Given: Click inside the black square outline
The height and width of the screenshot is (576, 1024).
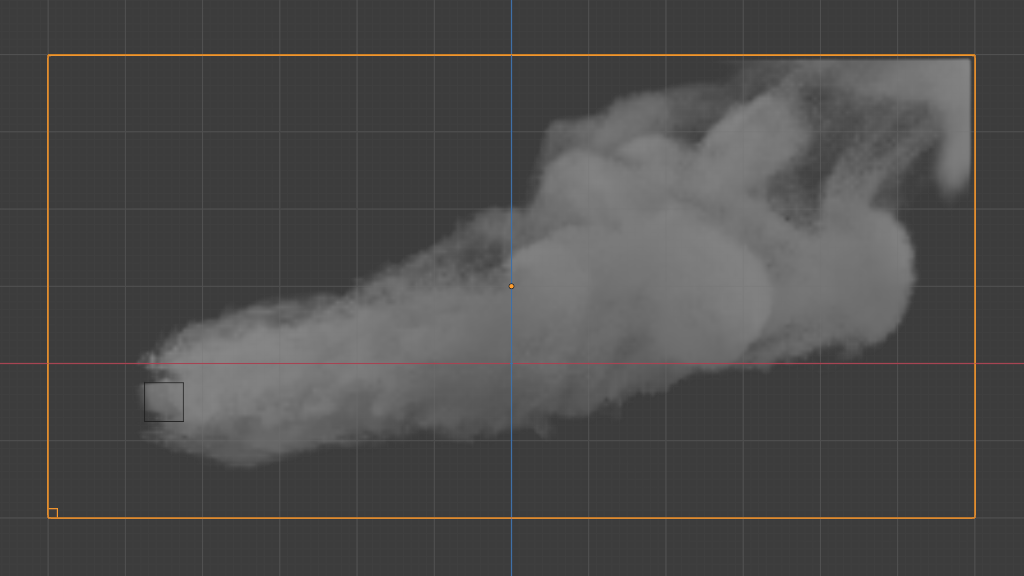Looking at the screenshot, I should pyautogui.click(x=165, y=400).
